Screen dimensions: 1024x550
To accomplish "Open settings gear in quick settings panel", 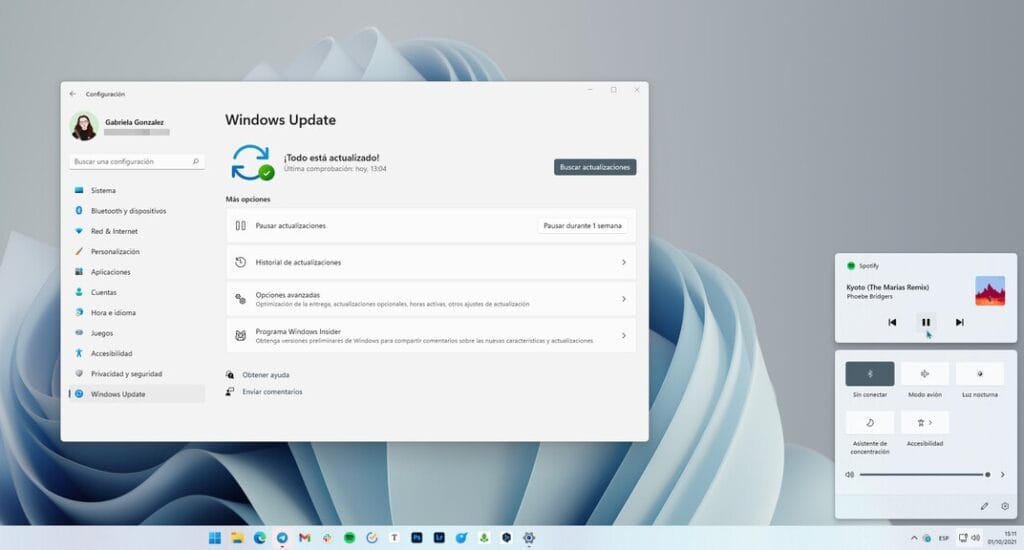I will (x=1005, y=506).
